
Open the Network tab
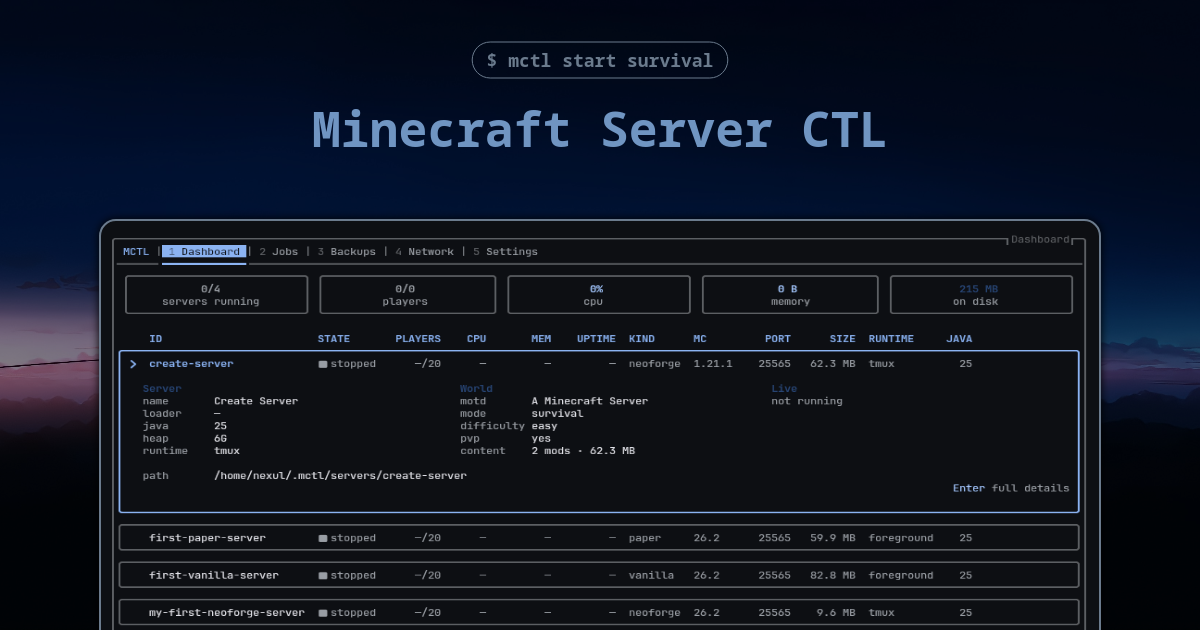point(424,252)
